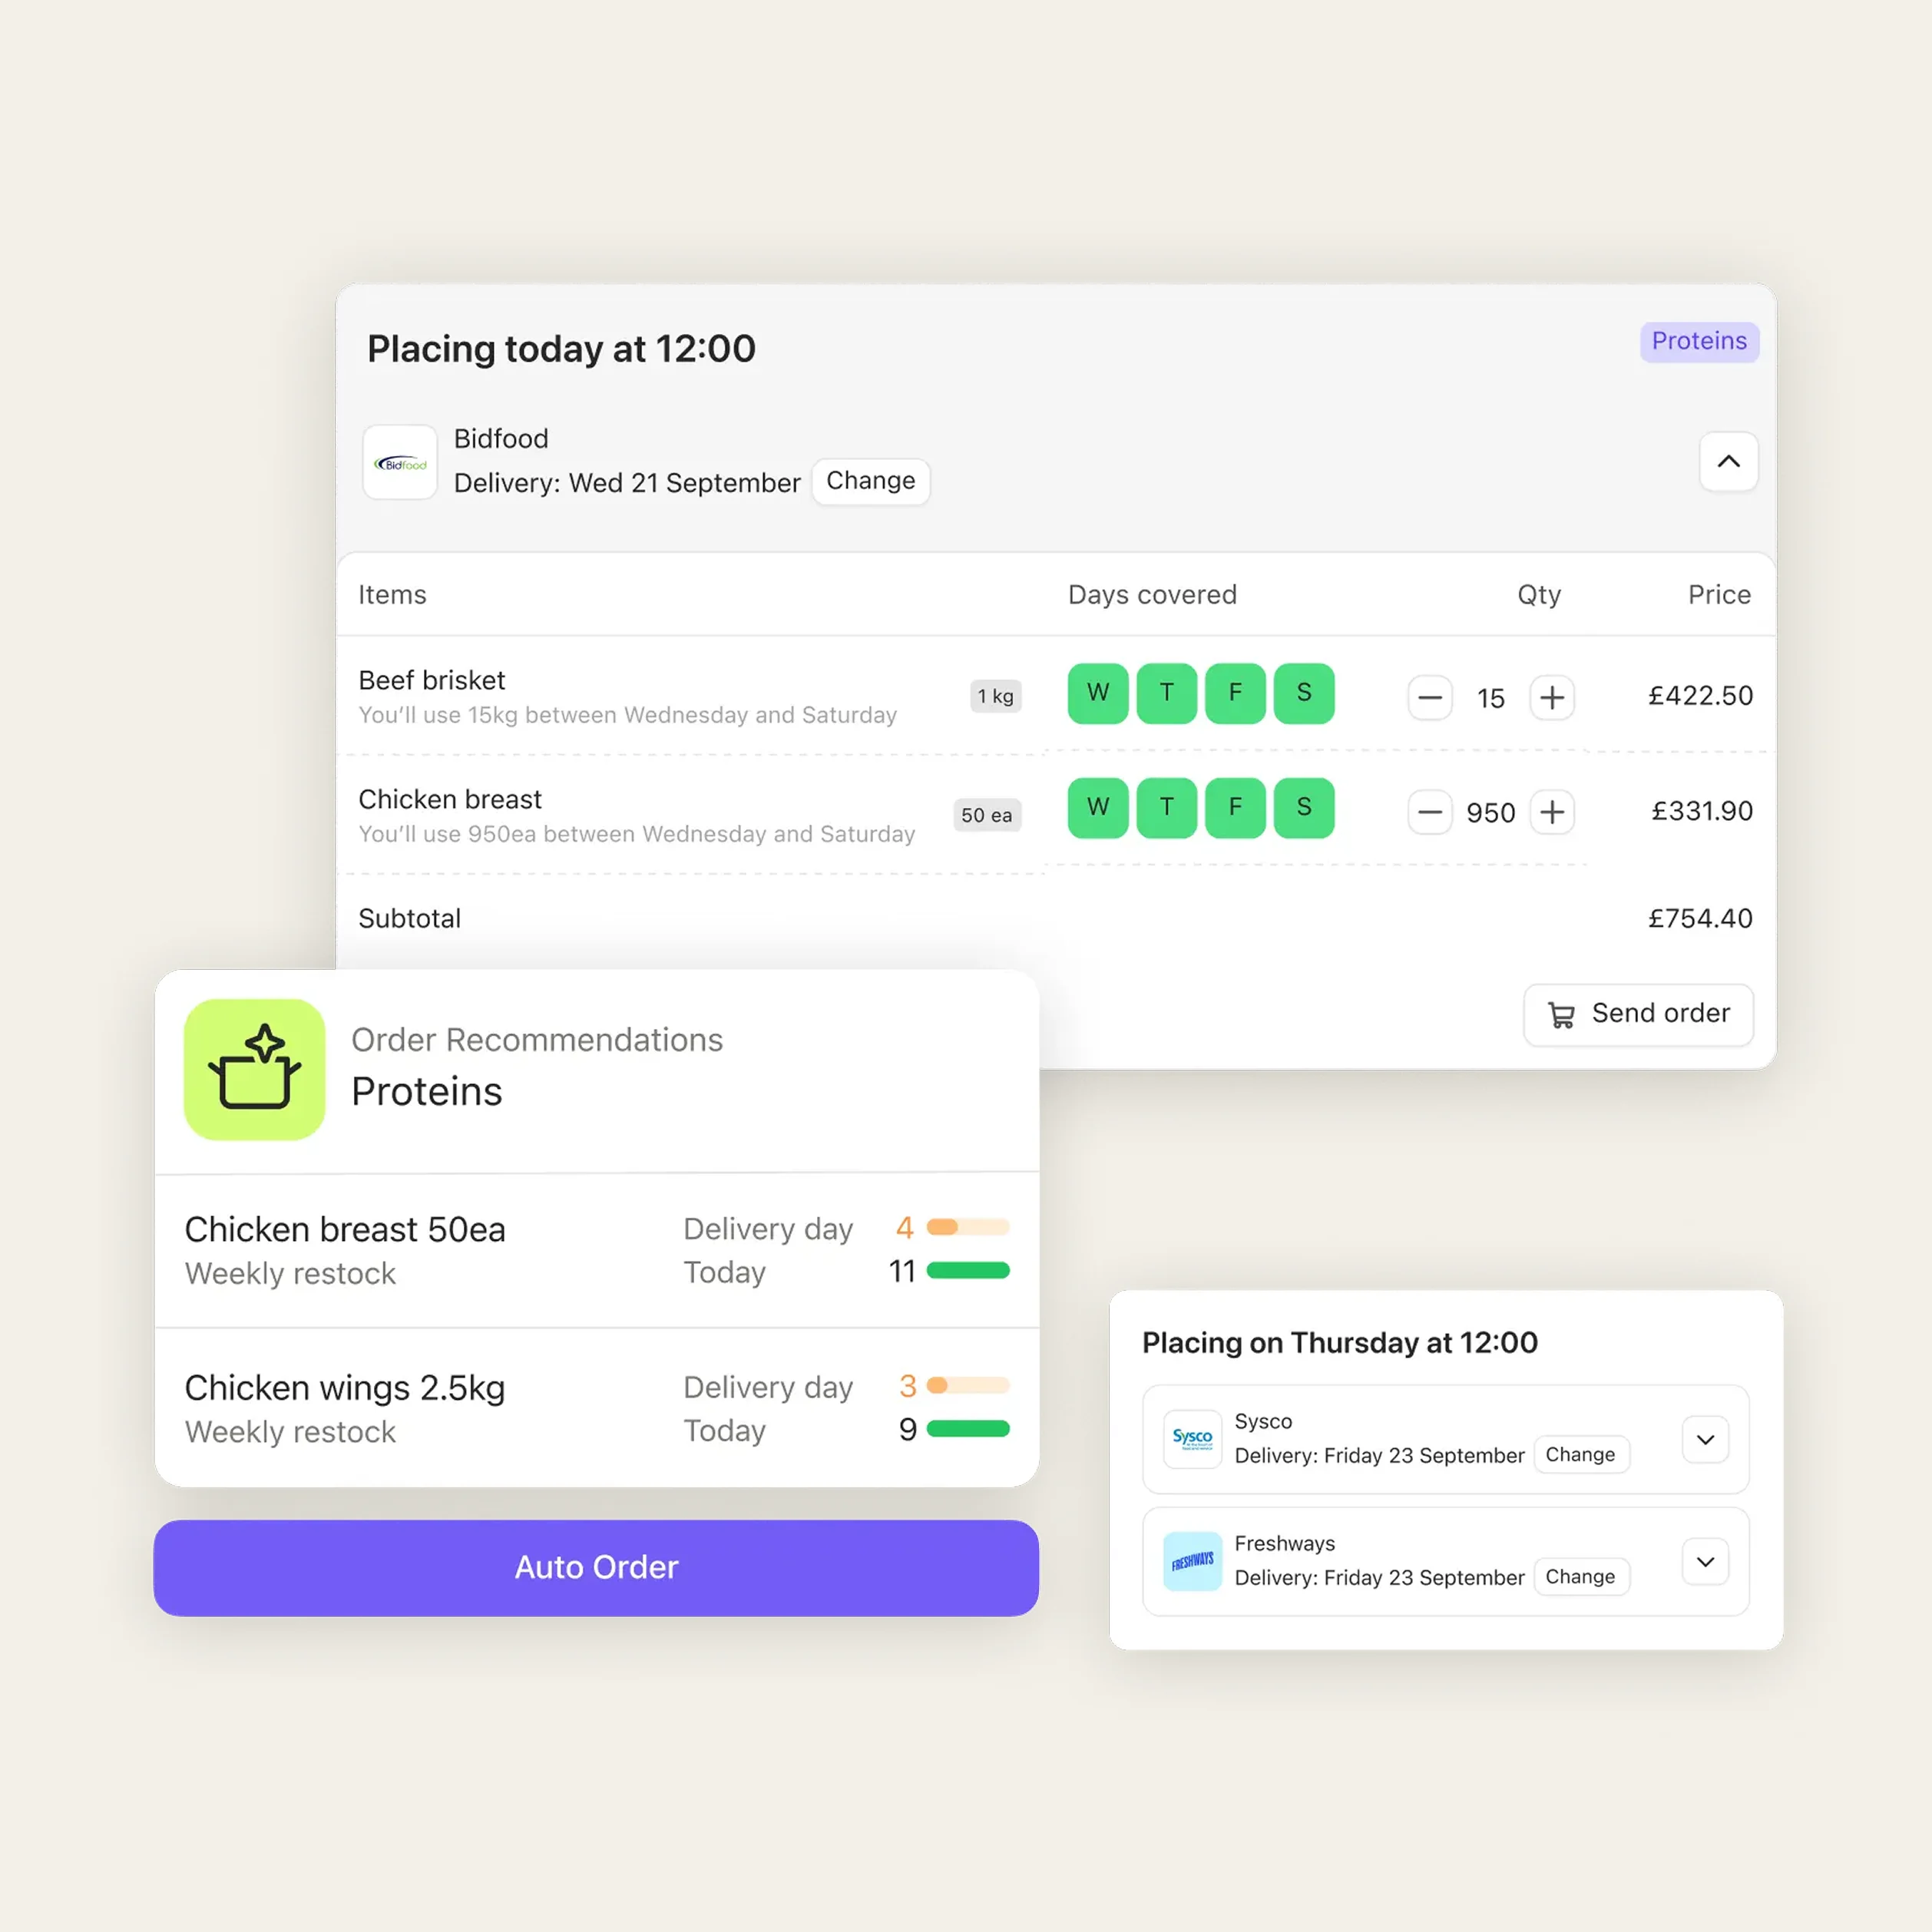1932x1932 pixels.
Task: Click the Beef brisket item name
Action: [432, 680]
